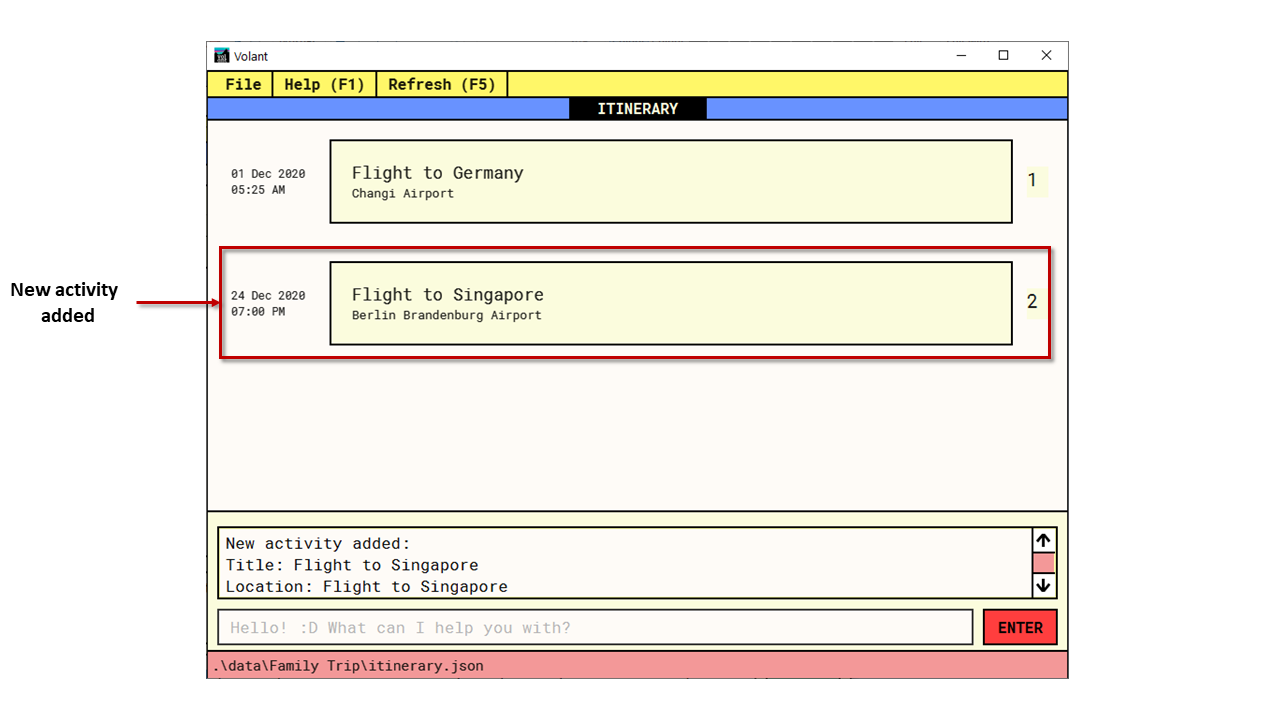Click the pink feedback scrollbar thumb
The height and width of the screenshot is (720, 1280).
[1043, 563]
